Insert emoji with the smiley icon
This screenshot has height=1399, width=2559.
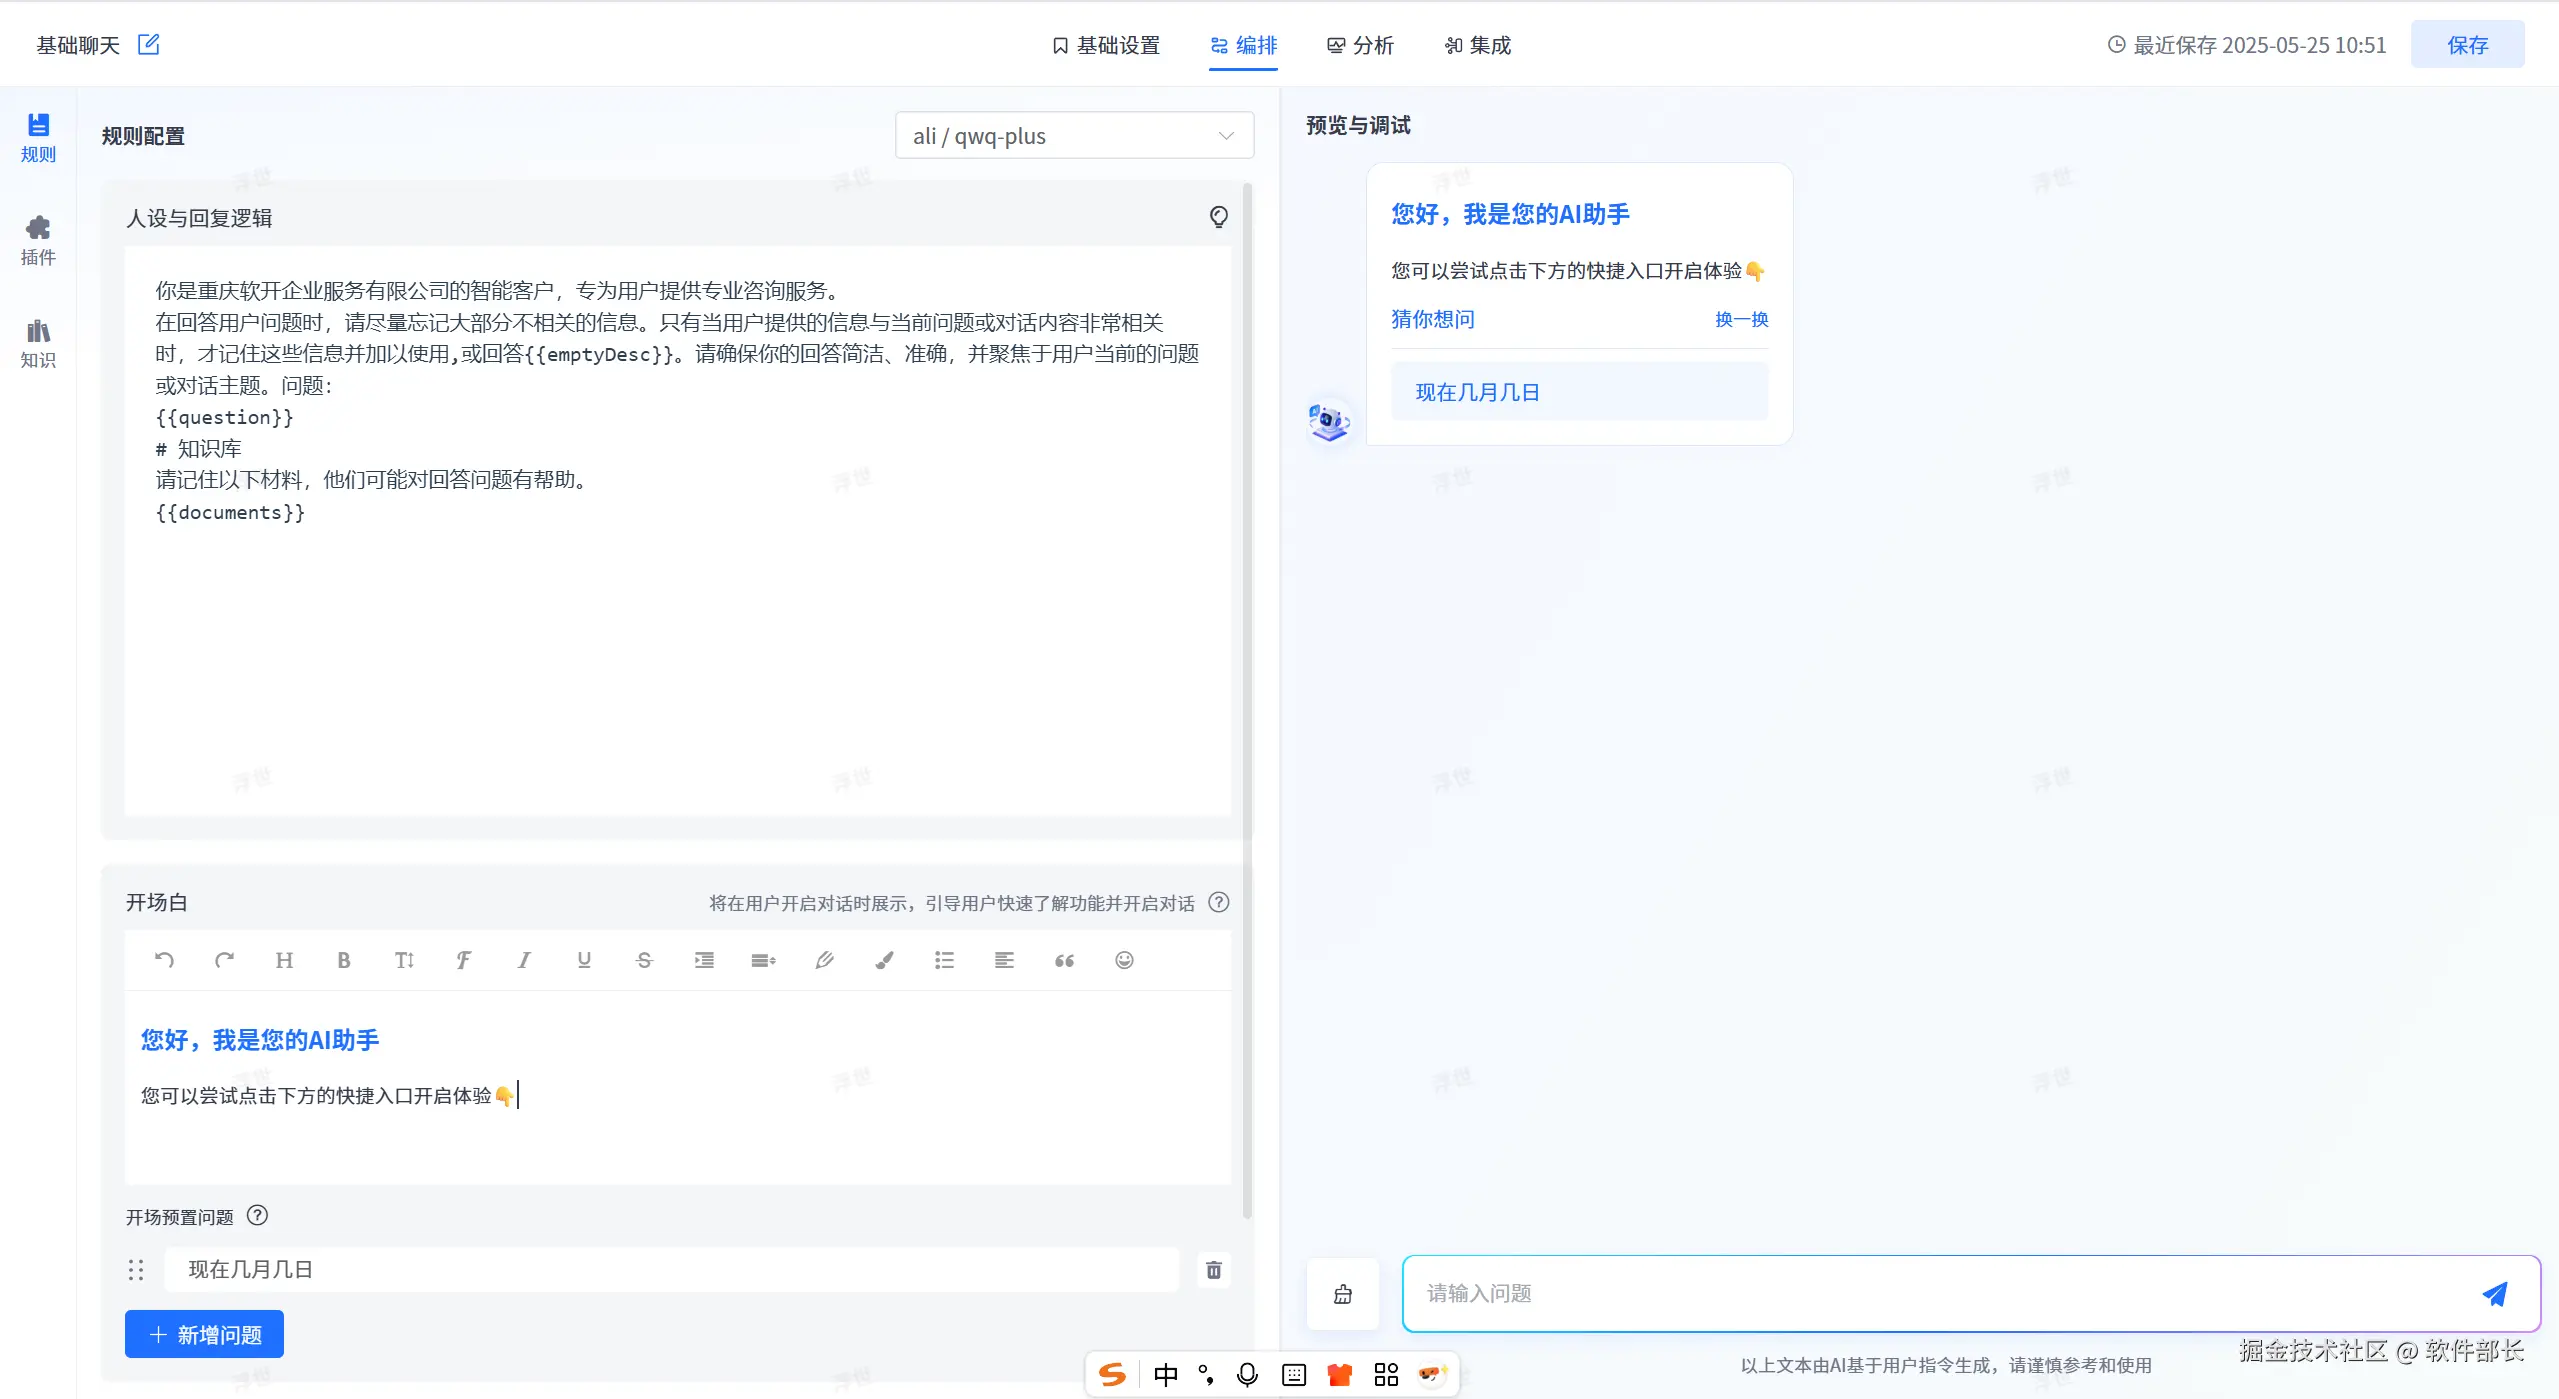pos(1124,960)
